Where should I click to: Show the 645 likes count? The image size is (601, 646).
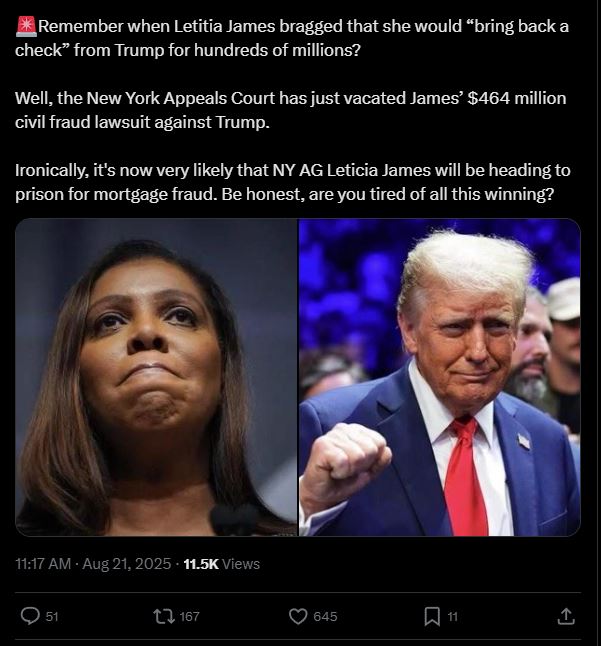coord(325,617)
